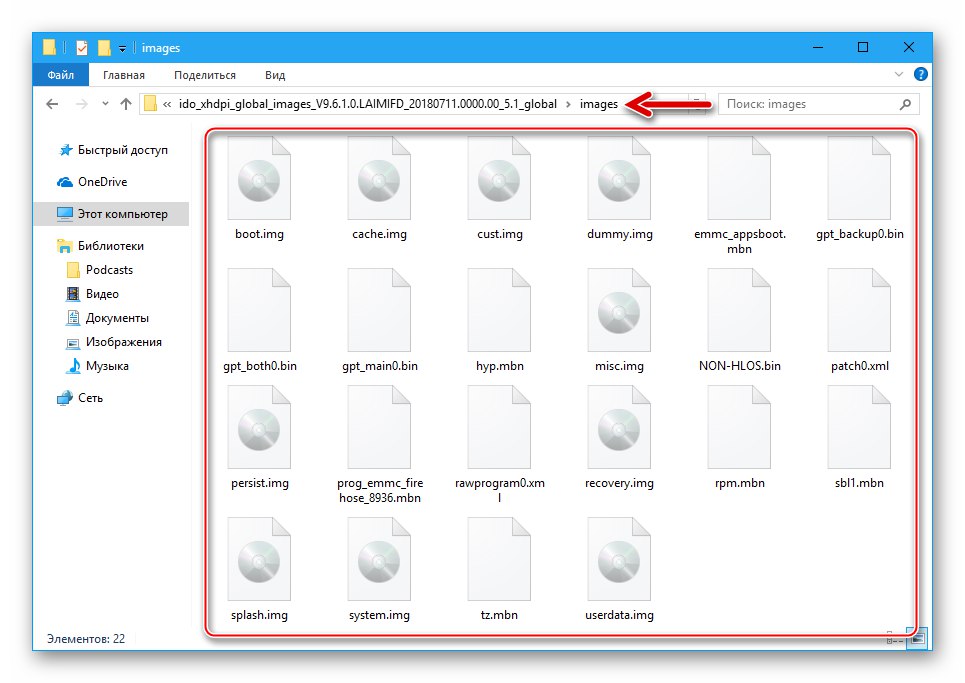This screenshot has width=965, height=683.
Task: Select the patch0.xml file icon
Action: click(x=859, y=310)
